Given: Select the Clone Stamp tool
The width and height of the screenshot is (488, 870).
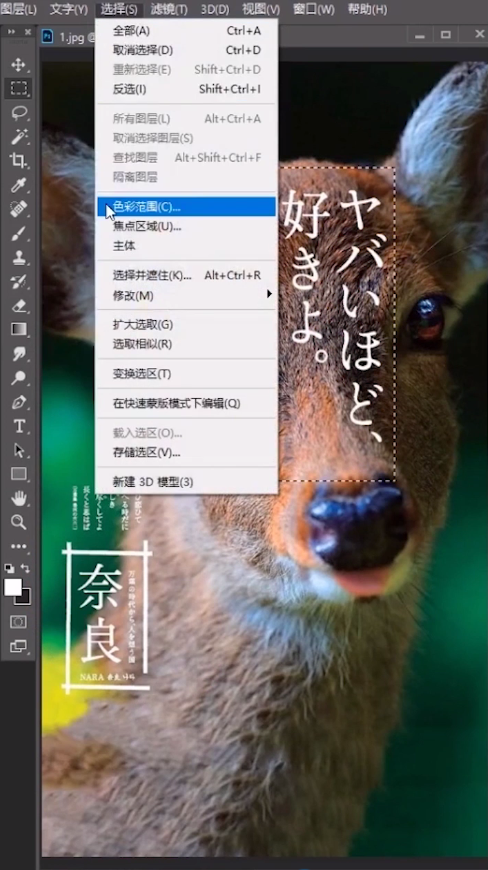Looking at the screenshot, I should (18, 257).
